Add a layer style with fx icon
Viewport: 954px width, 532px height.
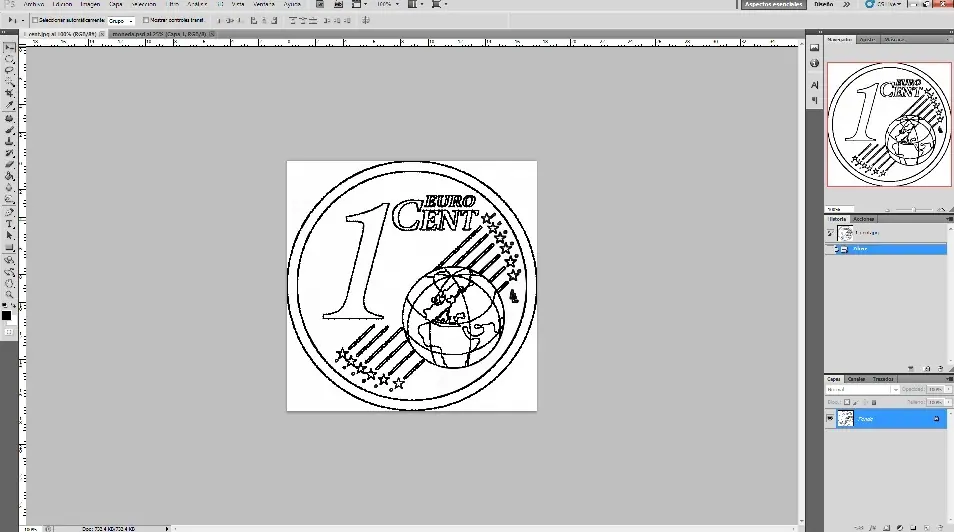(x=873, y=528)
